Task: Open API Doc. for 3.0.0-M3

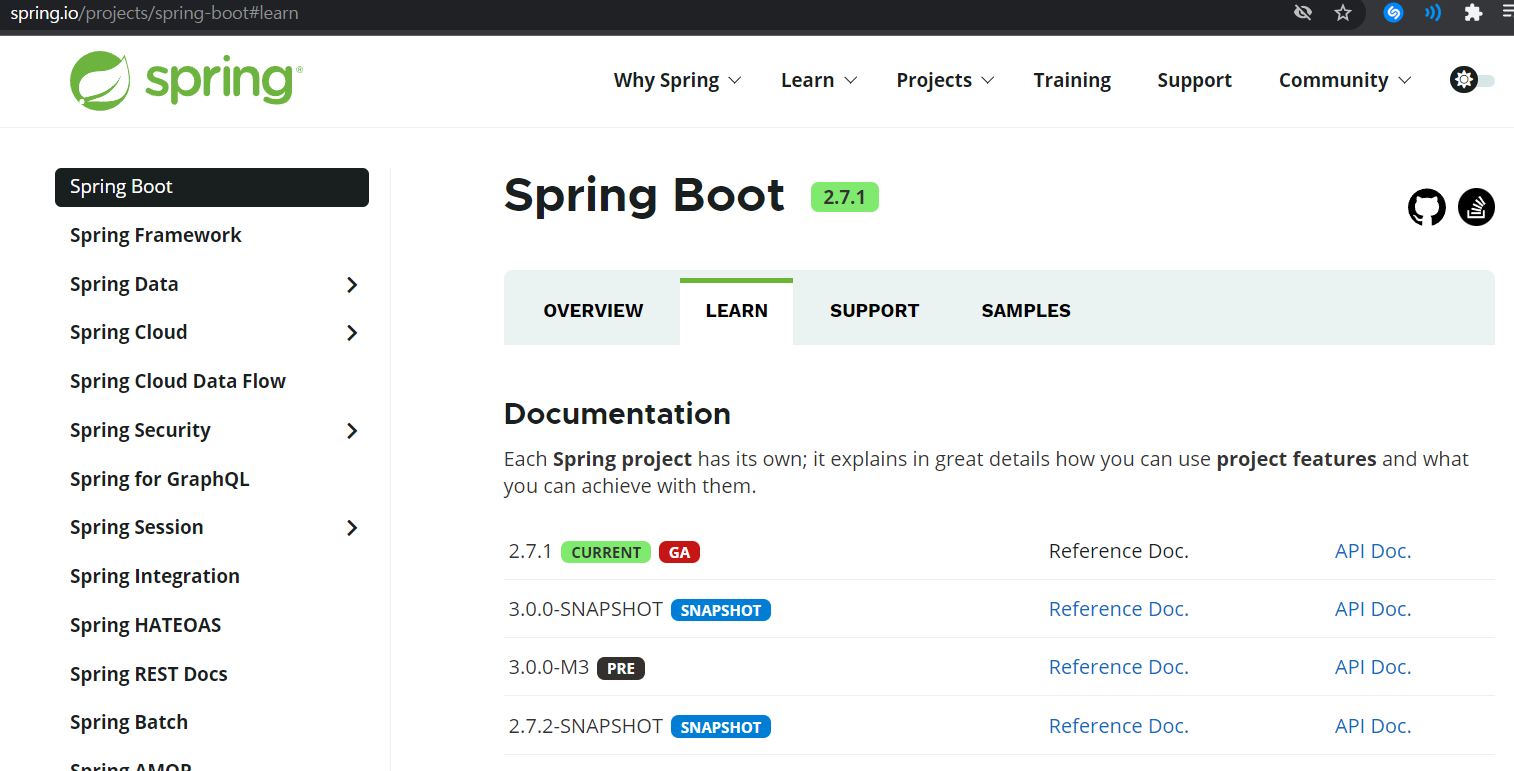Action: pyautogui.click(x=1373, y=667)
